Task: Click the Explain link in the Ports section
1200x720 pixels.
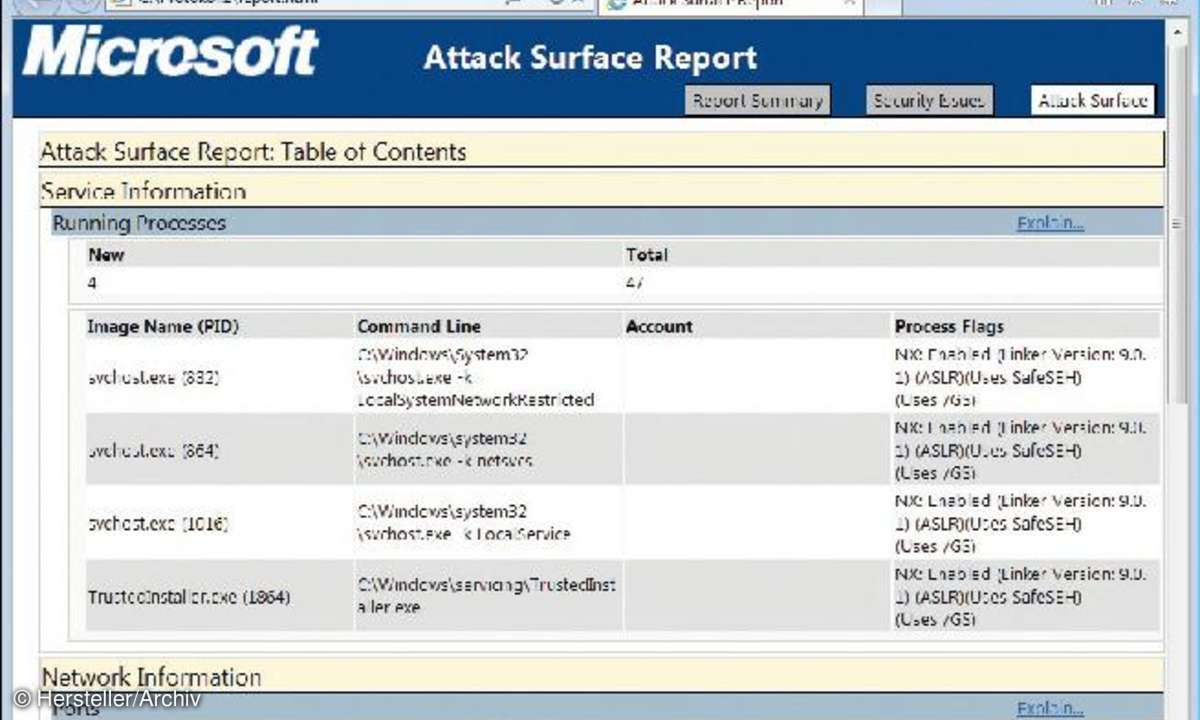Action: pyautogui.click(x=1050, y=709)
